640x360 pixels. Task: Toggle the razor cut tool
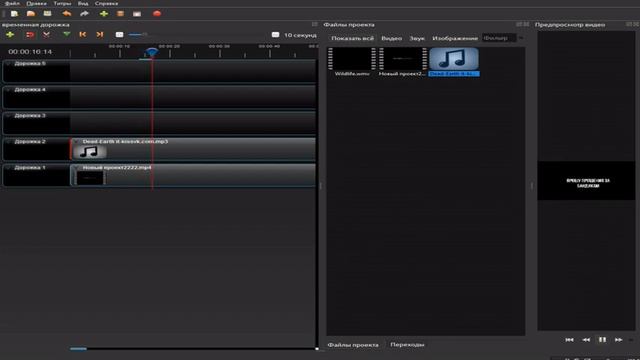pyautogui.click(x=47, y=35)
